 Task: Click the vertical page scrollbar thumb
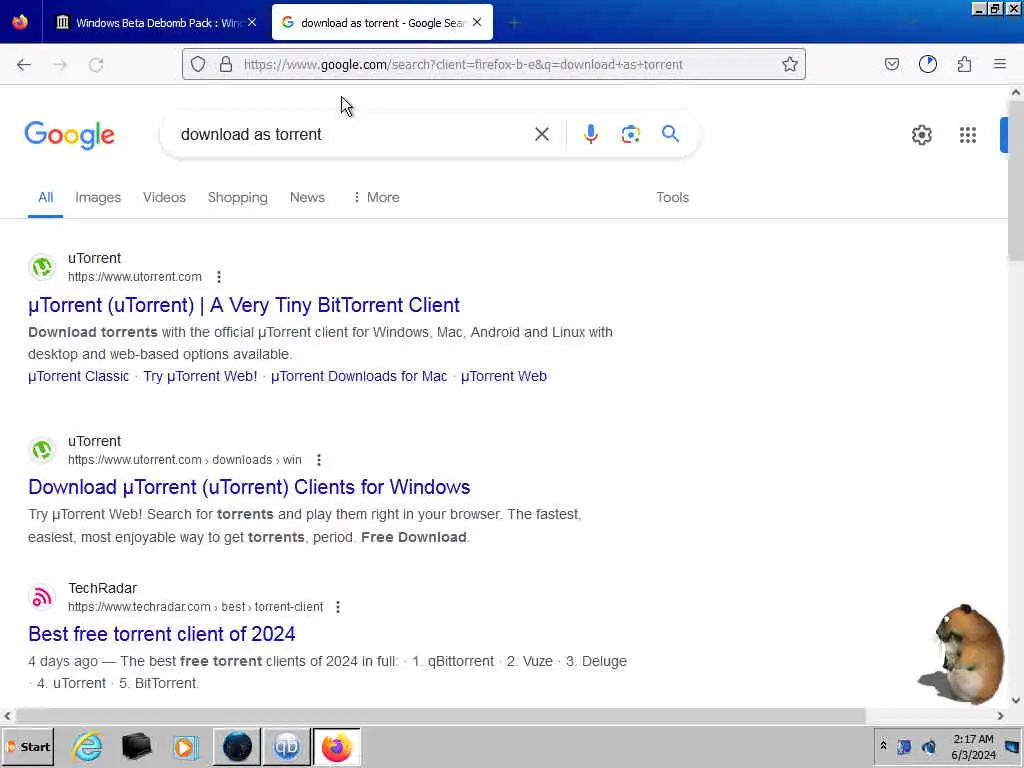(x=1016, y=180)
